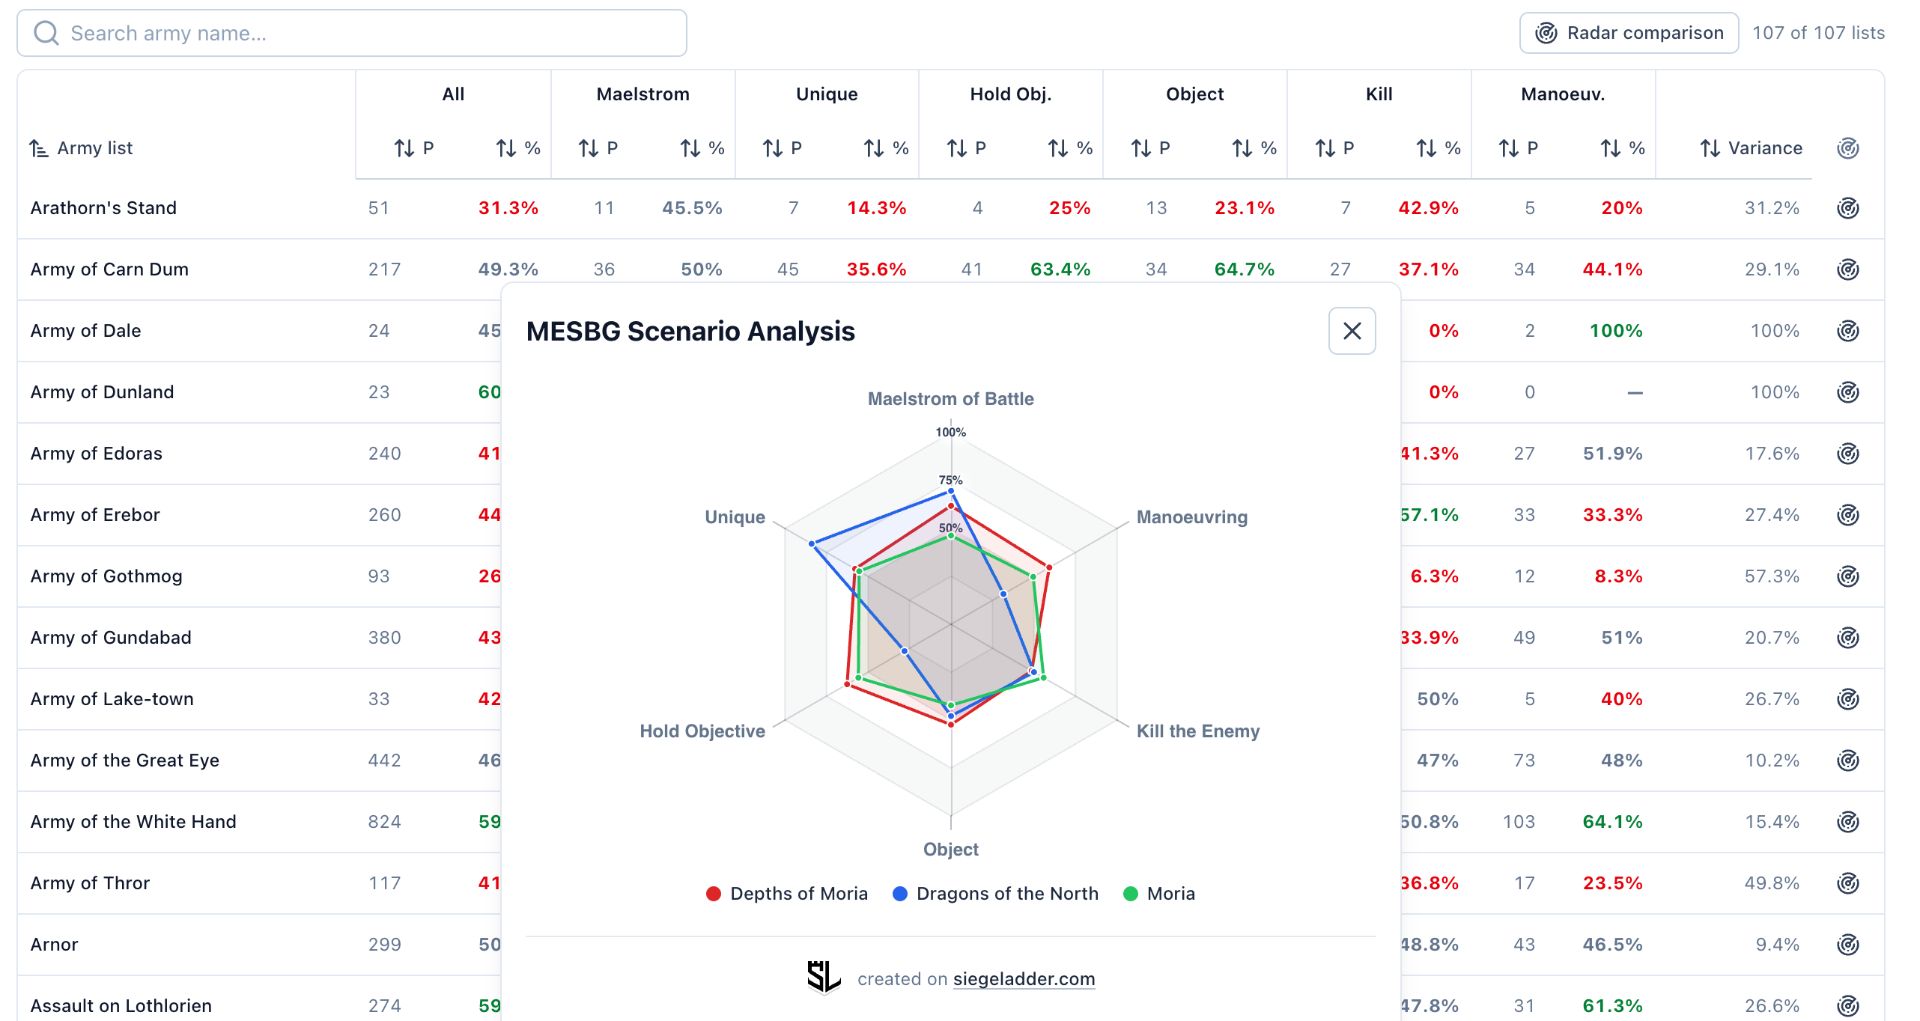Click radar icon in table header

click(x=1848, y=148)
